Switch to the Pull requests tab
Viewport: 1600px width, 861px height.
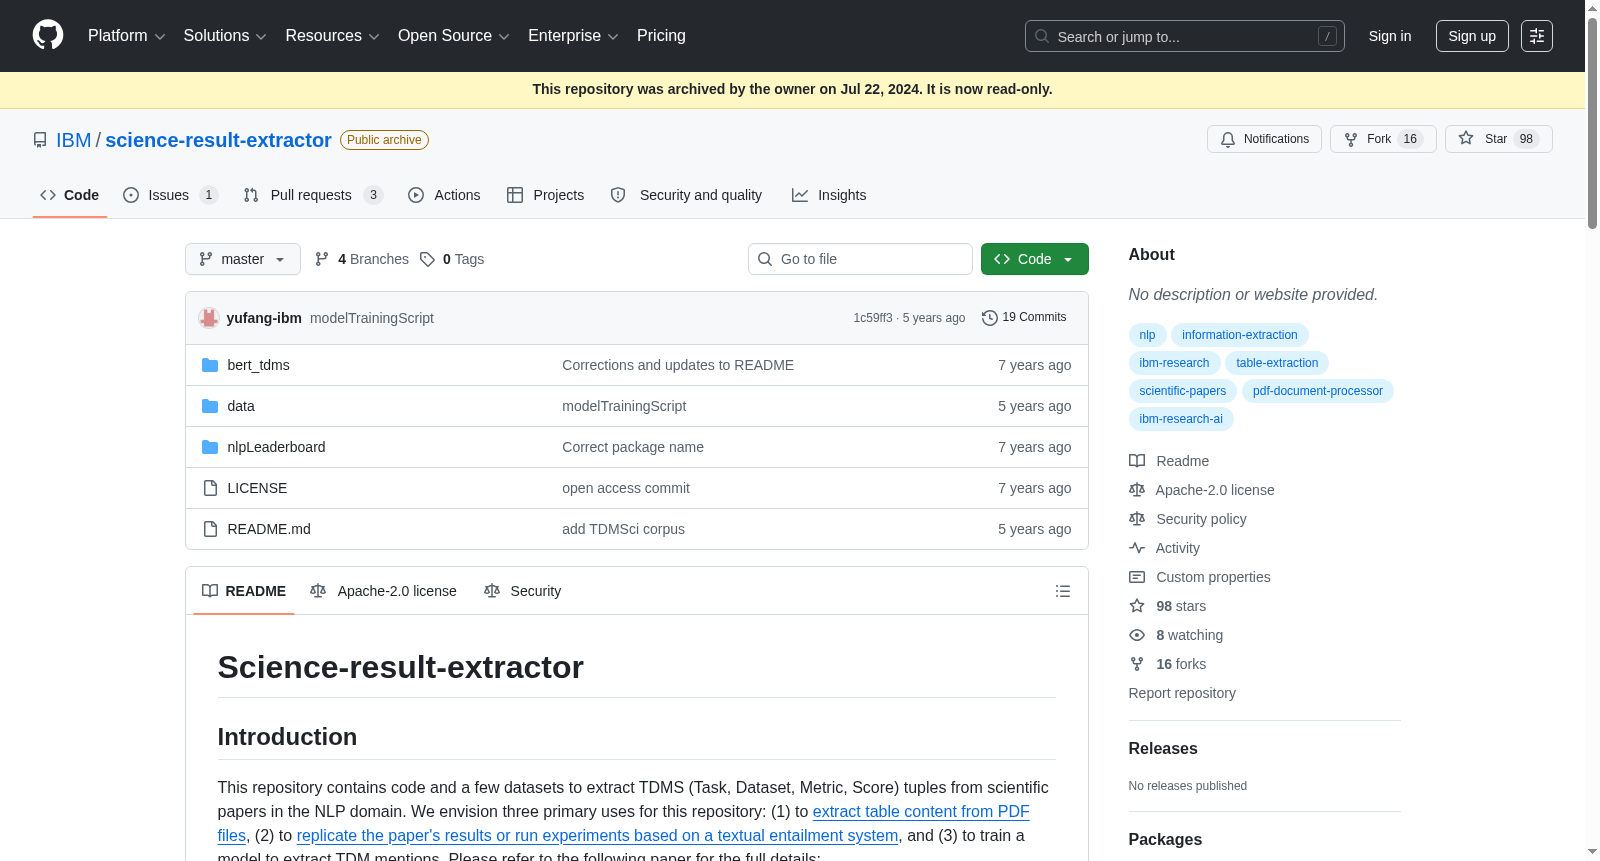click(313, 195)
